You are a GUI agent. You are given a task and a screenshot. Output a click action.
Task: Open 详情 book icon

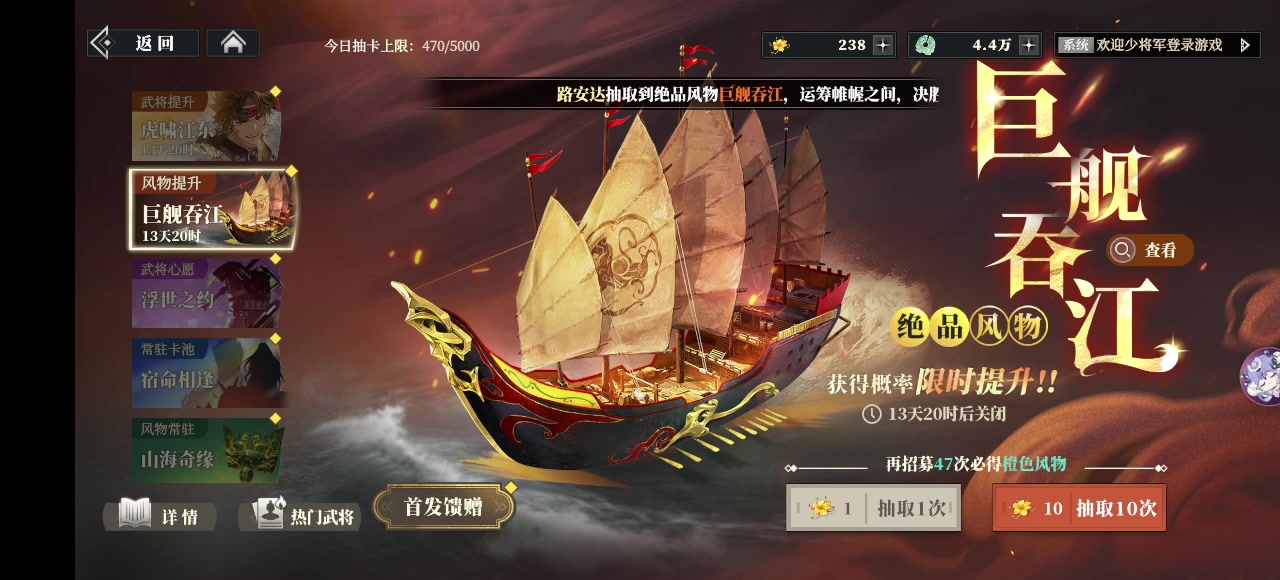click(159, 516)
